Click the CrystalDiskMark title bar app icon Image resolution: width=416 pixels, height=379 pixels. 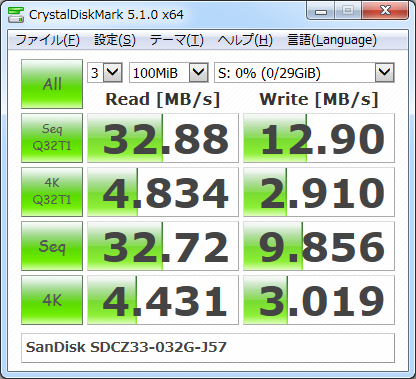click(x=16, y=14)
